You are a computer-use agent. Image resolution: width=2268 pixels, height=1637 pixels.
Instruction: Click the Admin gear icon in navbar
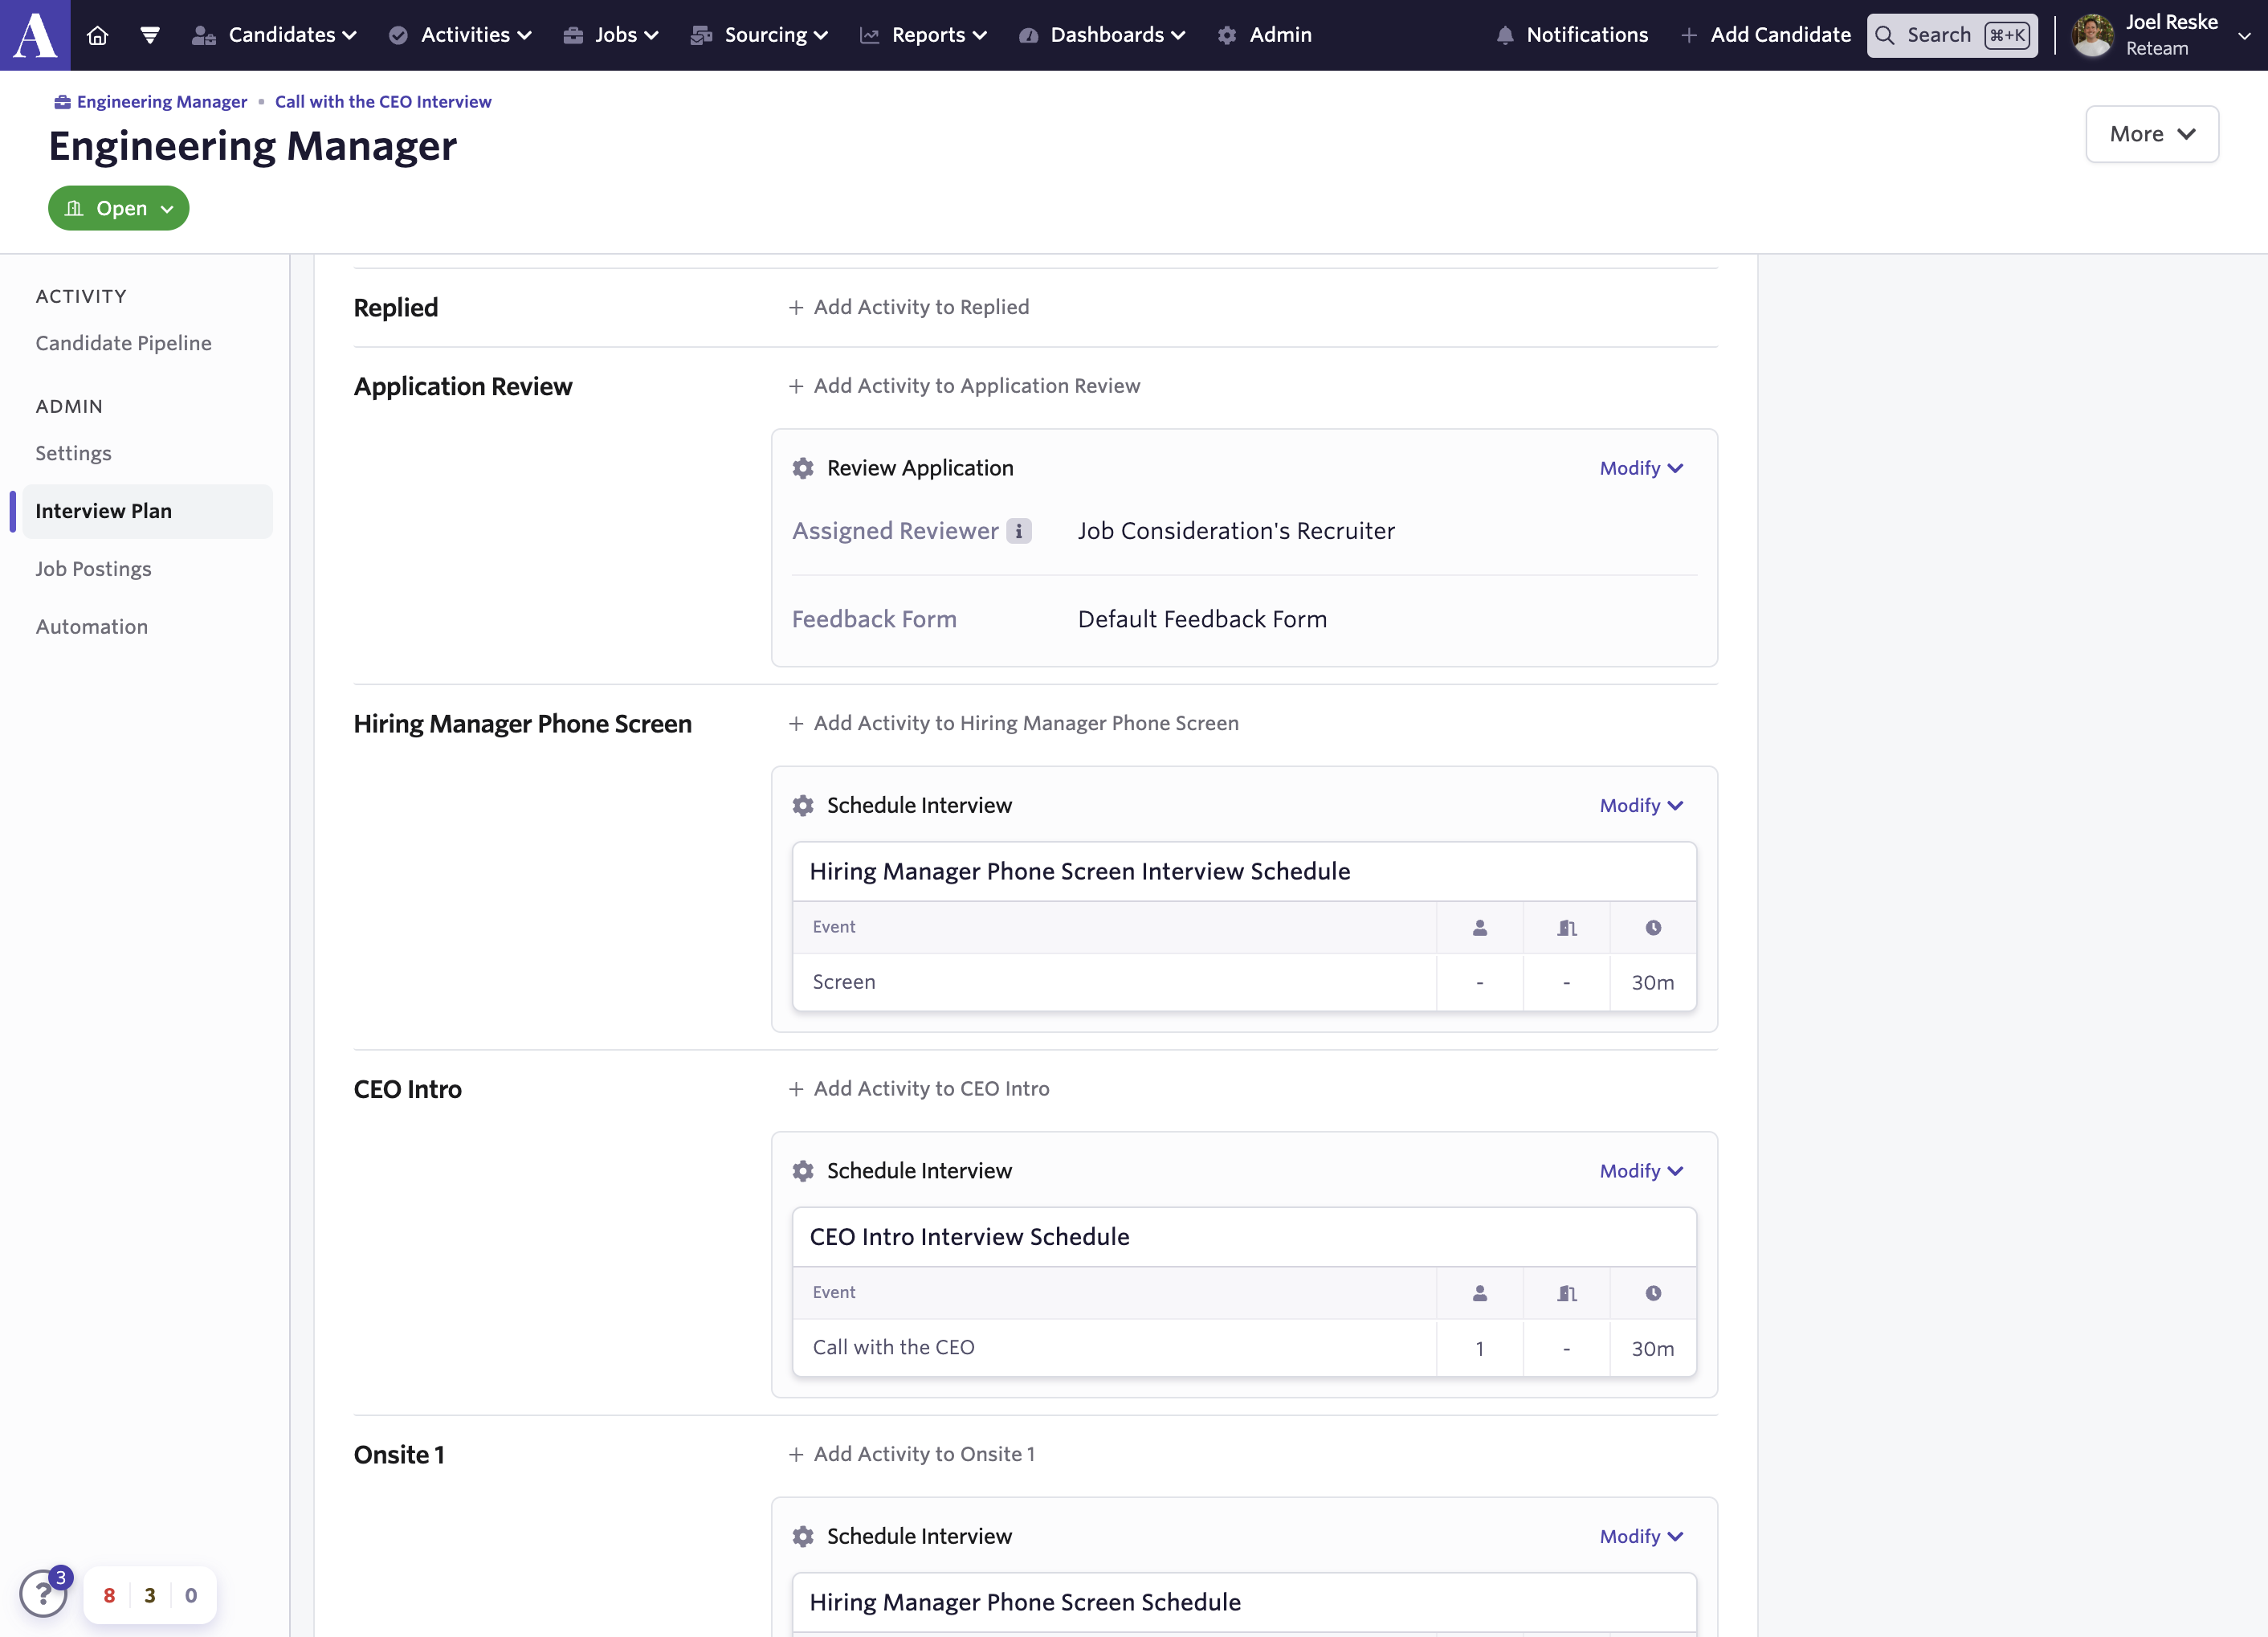point(1227,35)
